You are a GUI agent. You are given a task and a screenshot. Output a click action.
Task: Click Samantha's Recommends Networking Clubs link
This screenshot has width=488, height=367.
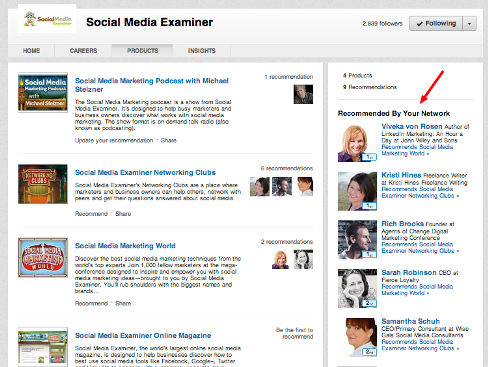coord(420,345)
